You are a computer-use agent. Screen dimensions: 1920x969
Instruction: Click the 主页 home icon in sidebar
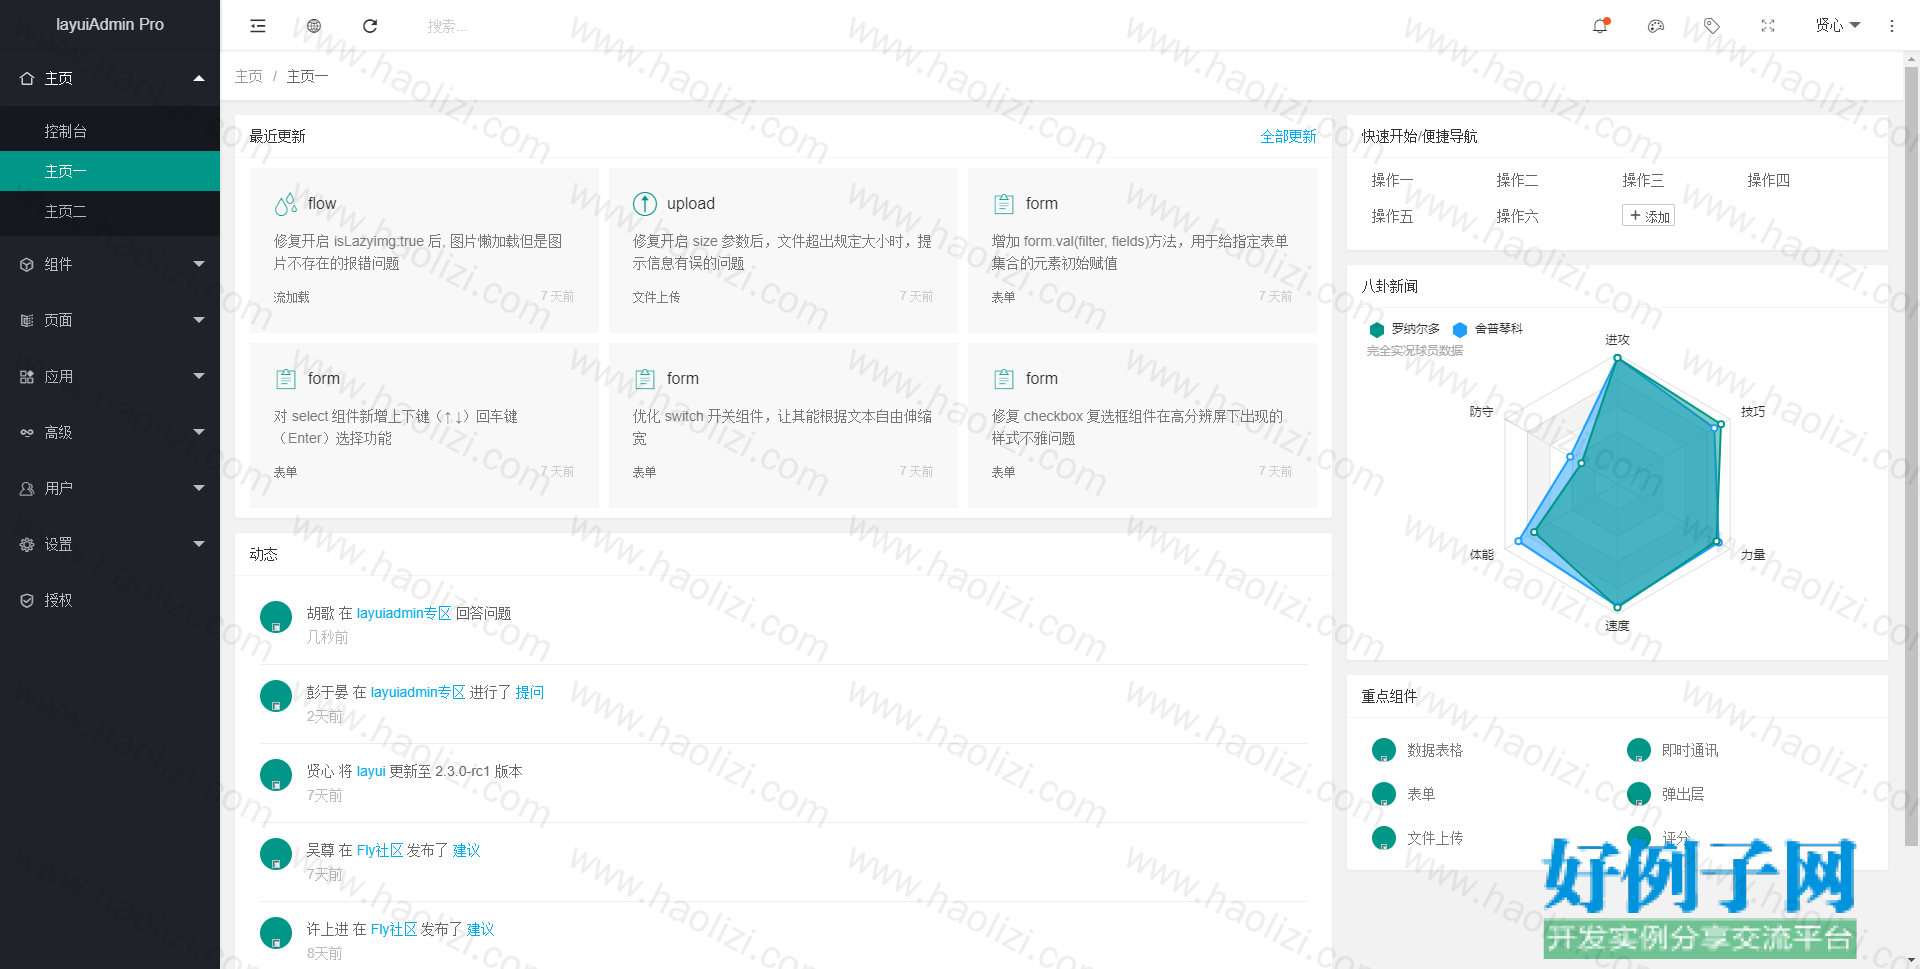pos(27,78)
